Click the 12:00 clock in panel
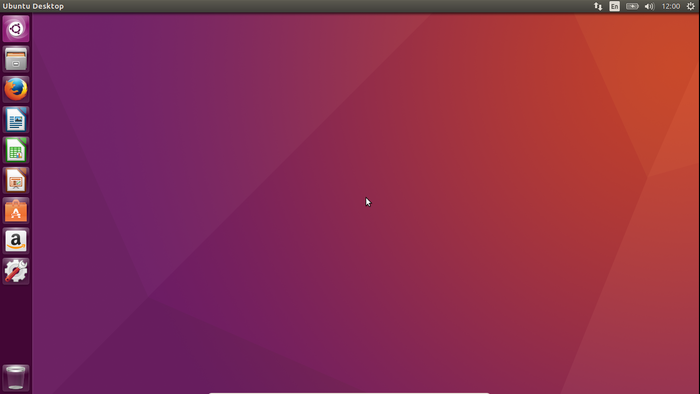This screenshot has width=700, height=394. [x=671, y=6]
